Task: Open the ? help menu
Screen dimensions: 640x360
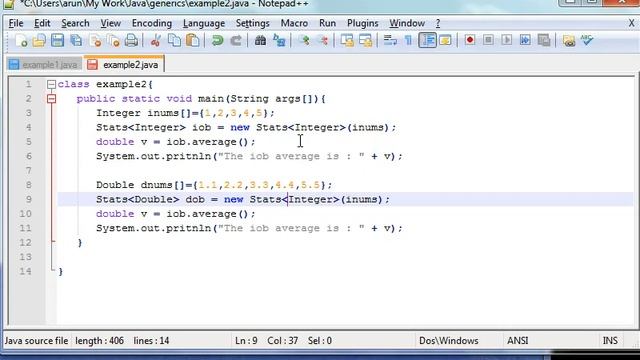Action: [x=438, y=23]
